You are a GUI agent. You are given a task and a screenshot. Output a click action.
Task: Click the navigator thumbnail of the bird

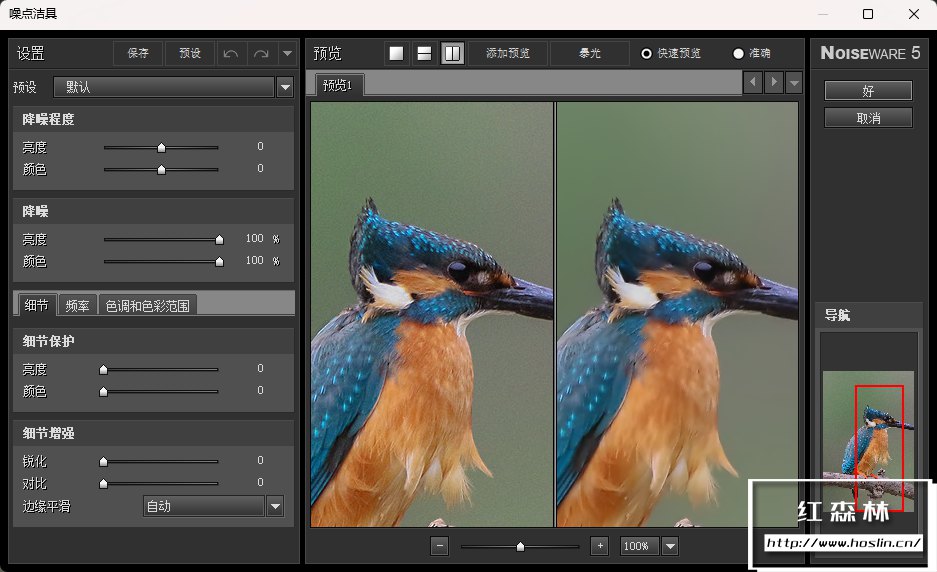(868, 441)
